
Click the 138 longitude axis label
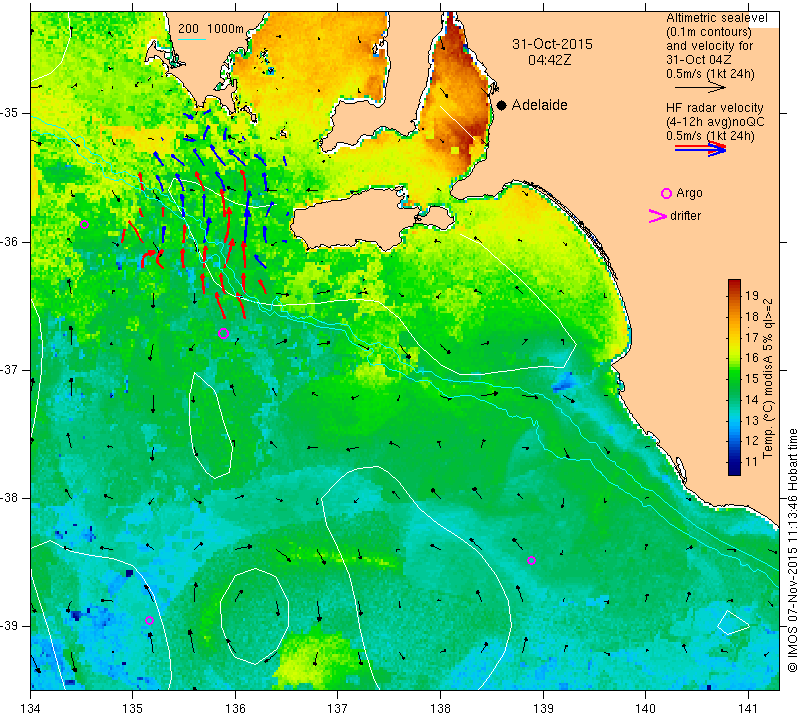pyautogui.click(x=440, y=709)
